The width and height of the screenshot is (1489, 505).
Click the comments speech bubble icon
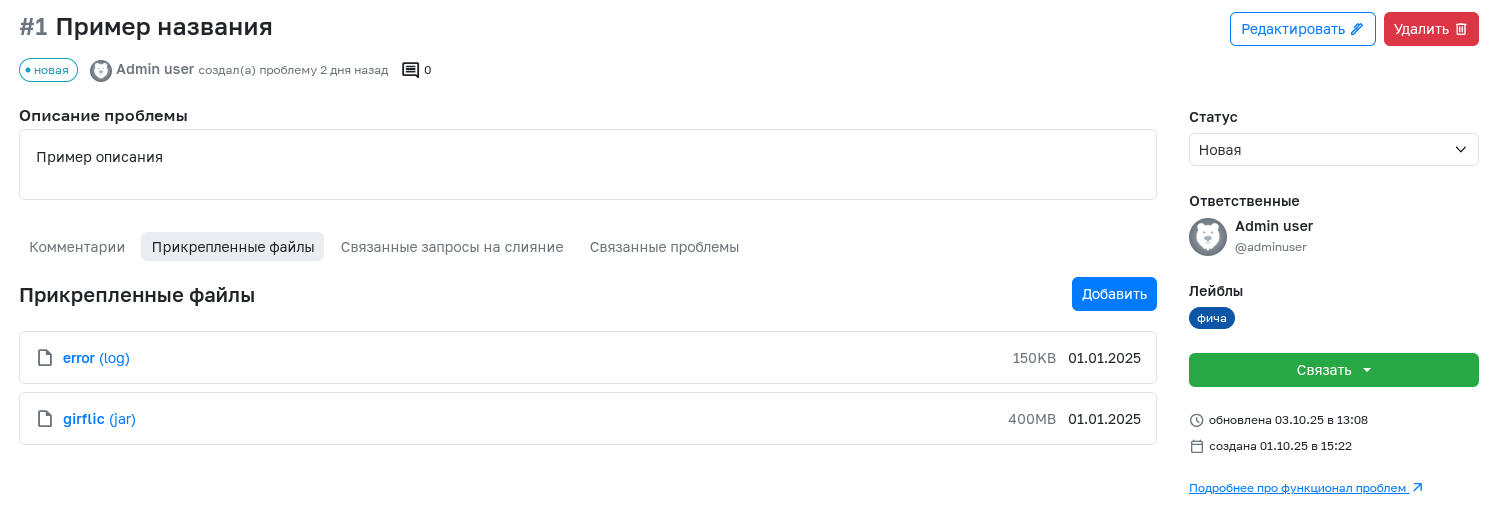click(410, 70)
